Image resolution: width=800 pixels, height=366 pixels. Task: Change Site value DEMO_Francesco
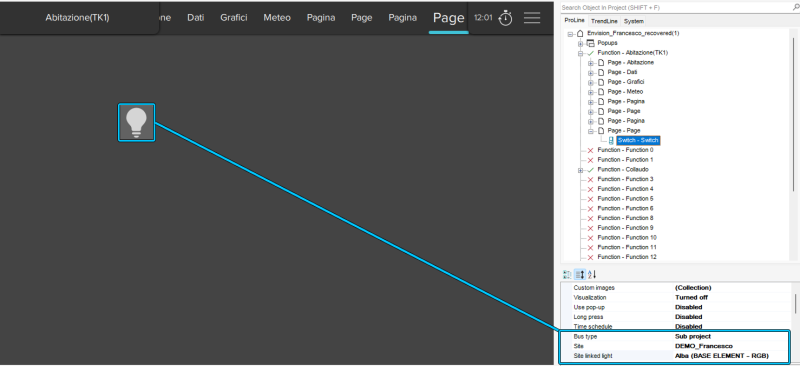[x=704, y=346]
